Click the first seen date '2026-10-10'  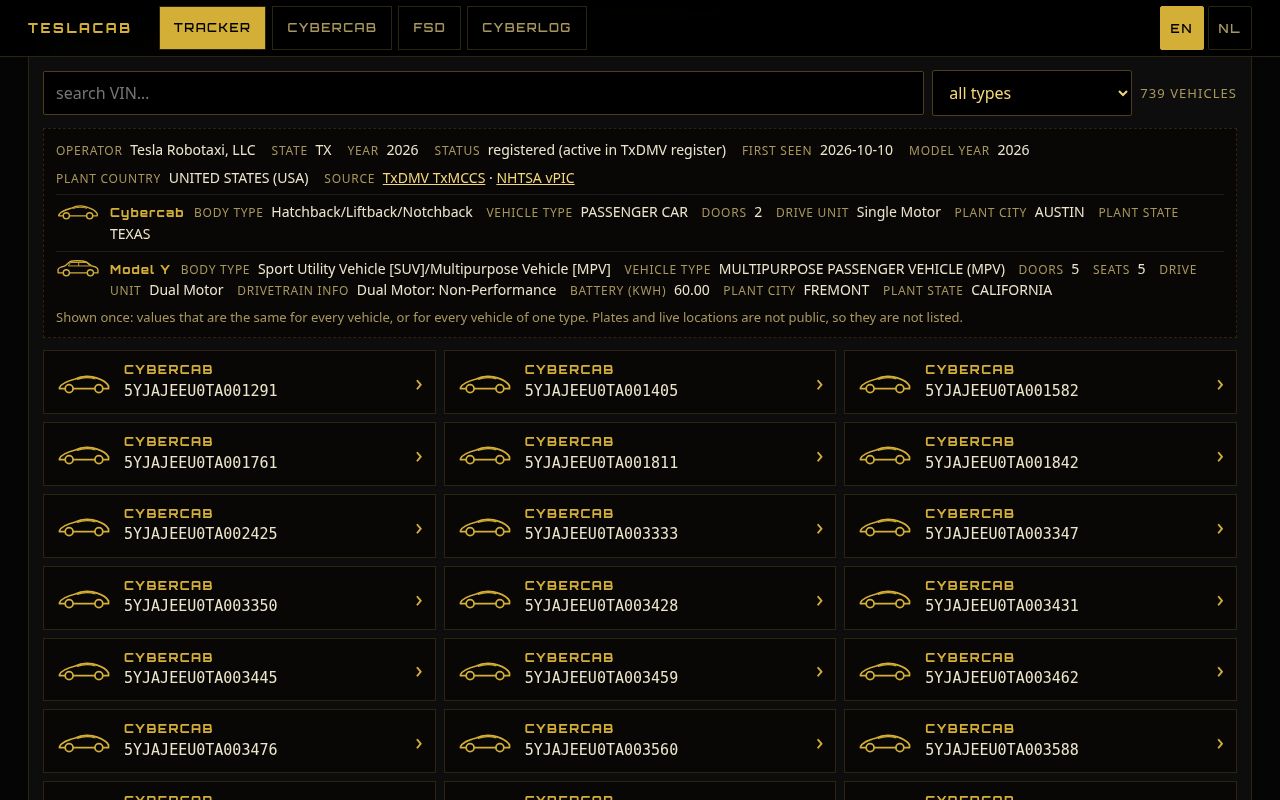tap(856, 150)
